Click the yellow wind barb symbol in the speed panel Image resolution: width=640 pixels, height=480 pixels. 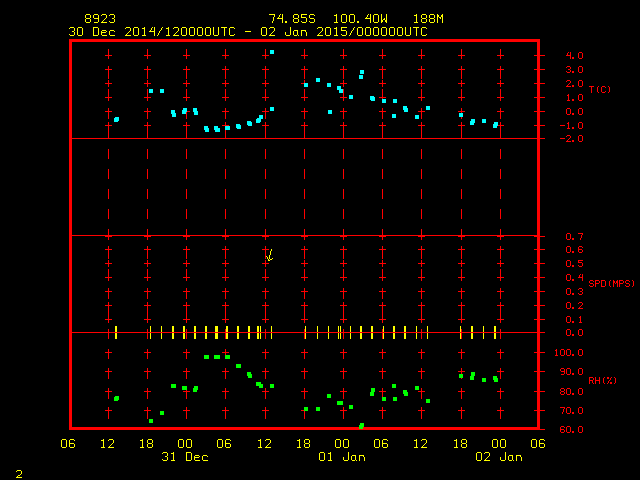[x=269, y=256]
